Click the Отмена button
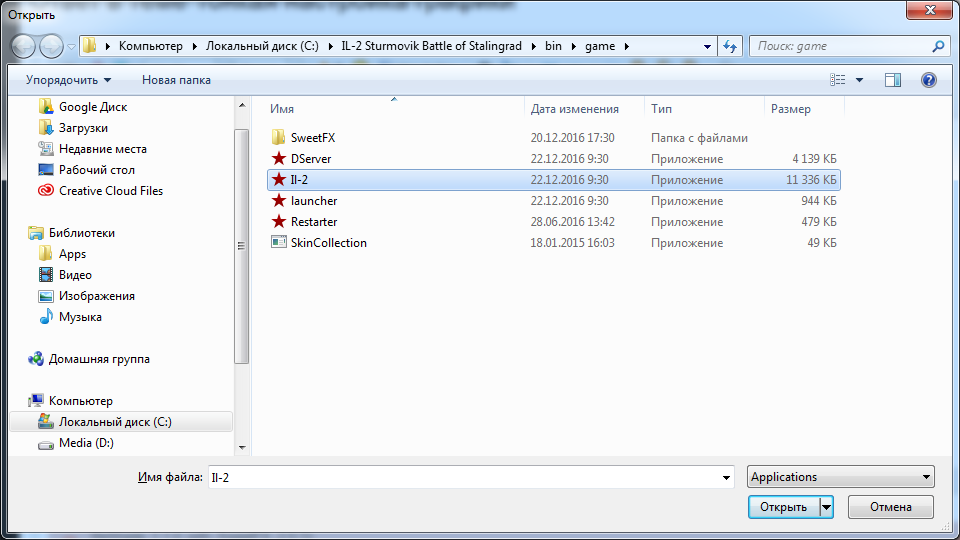The height and width of the screenshot is (540, 960). point(891,507)
